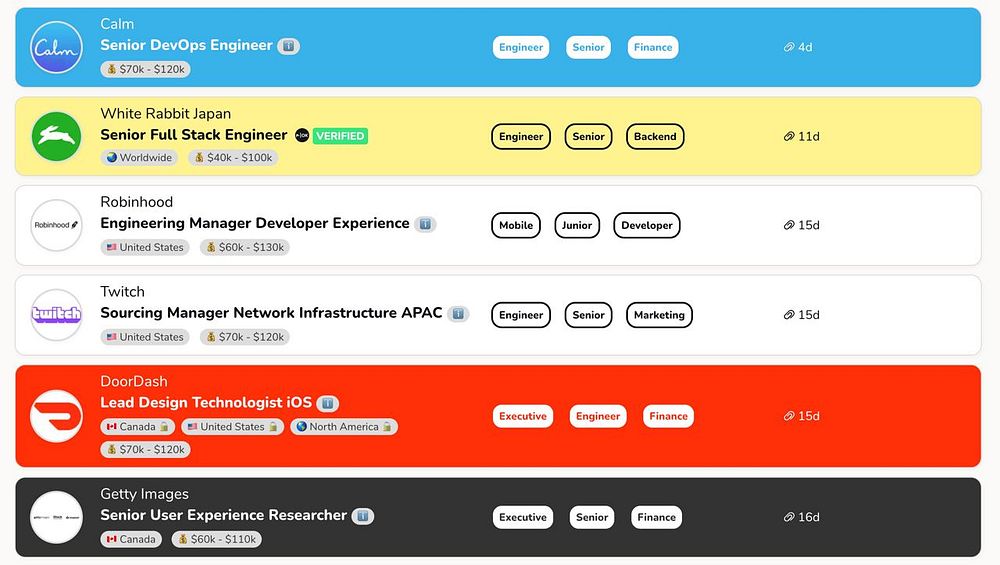Select Senior tag in Twitch row

point(588,315)
